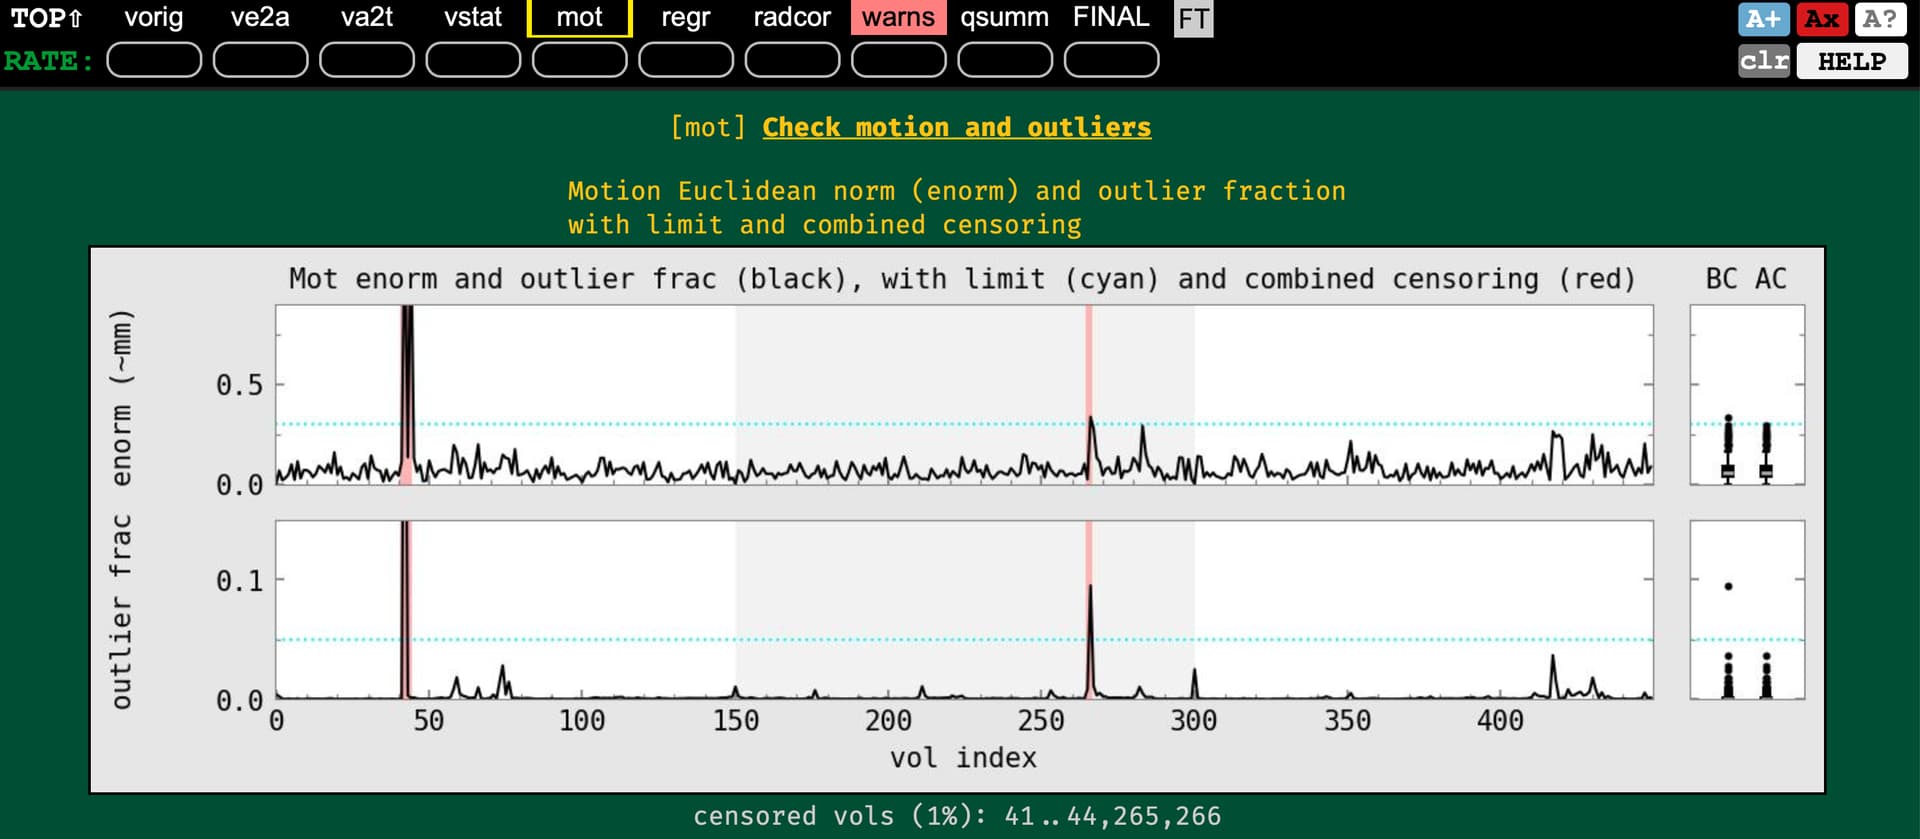Click the 'BC AC' boxplot heading
The width and height of the screenshot is (1920, 839).
click(x=1746, y=278)
